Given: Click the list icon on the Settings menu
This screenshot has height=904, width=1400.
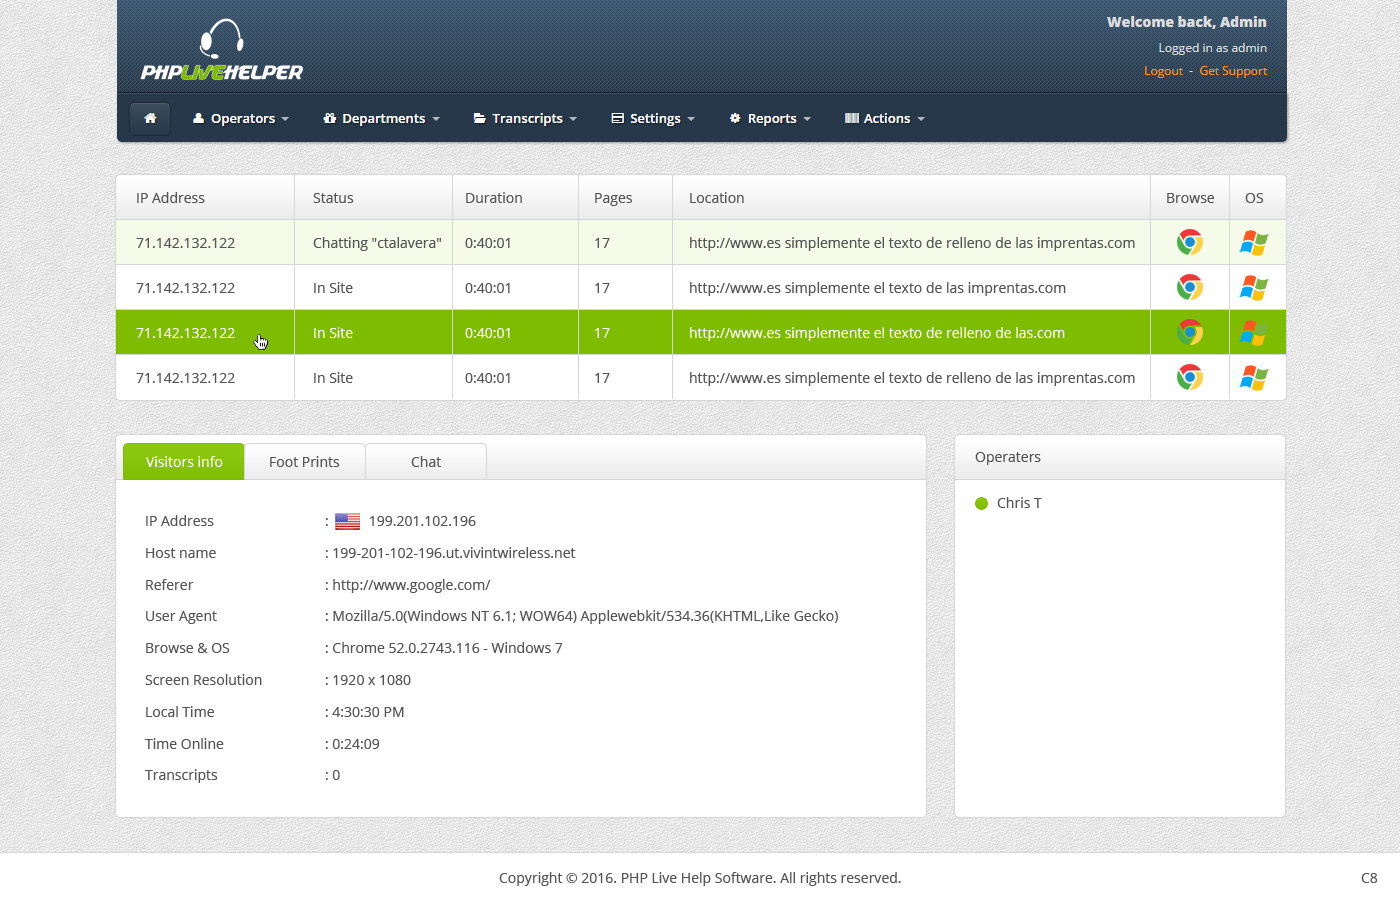Looking at the screenshot, I should pos(617,118).
